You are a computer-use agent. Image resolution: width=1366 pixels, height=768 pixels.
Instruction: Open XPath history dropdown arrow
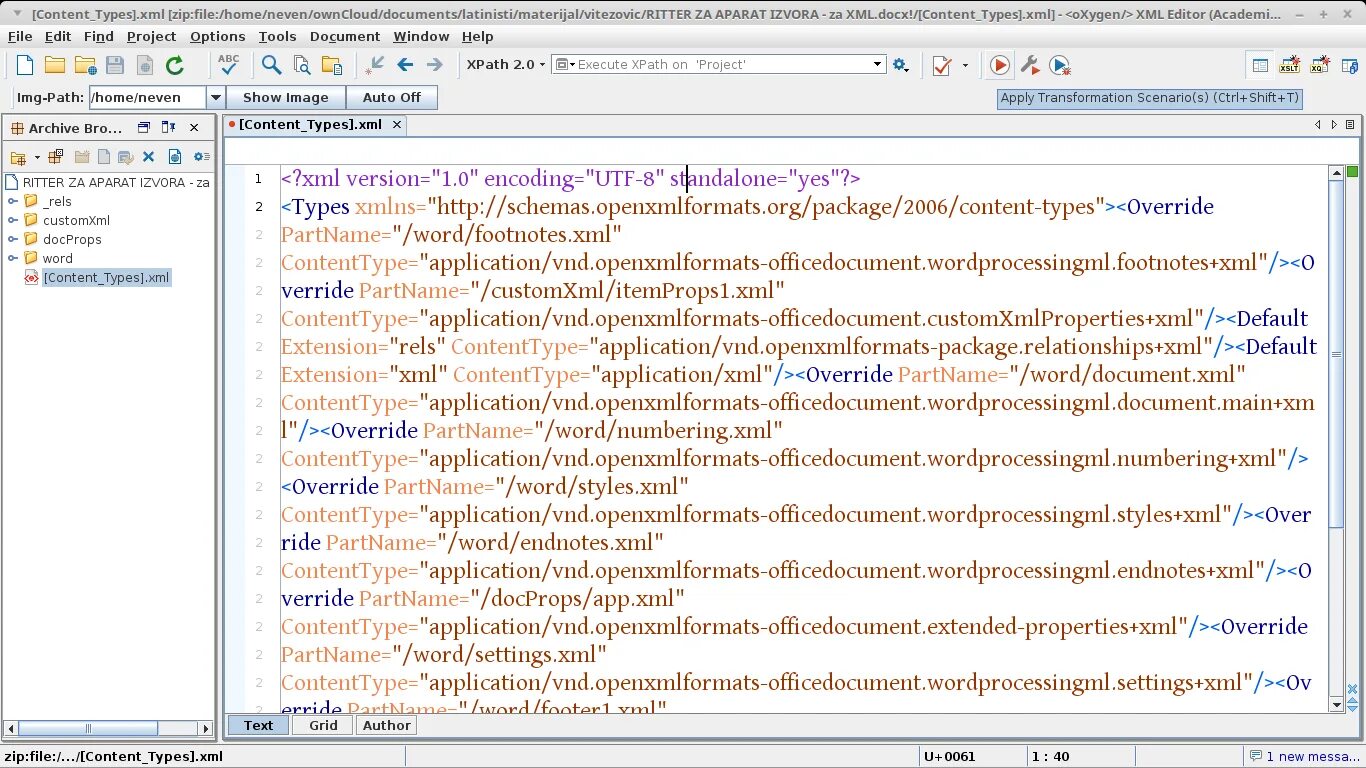pyautogui.click(x=877, y=65)
